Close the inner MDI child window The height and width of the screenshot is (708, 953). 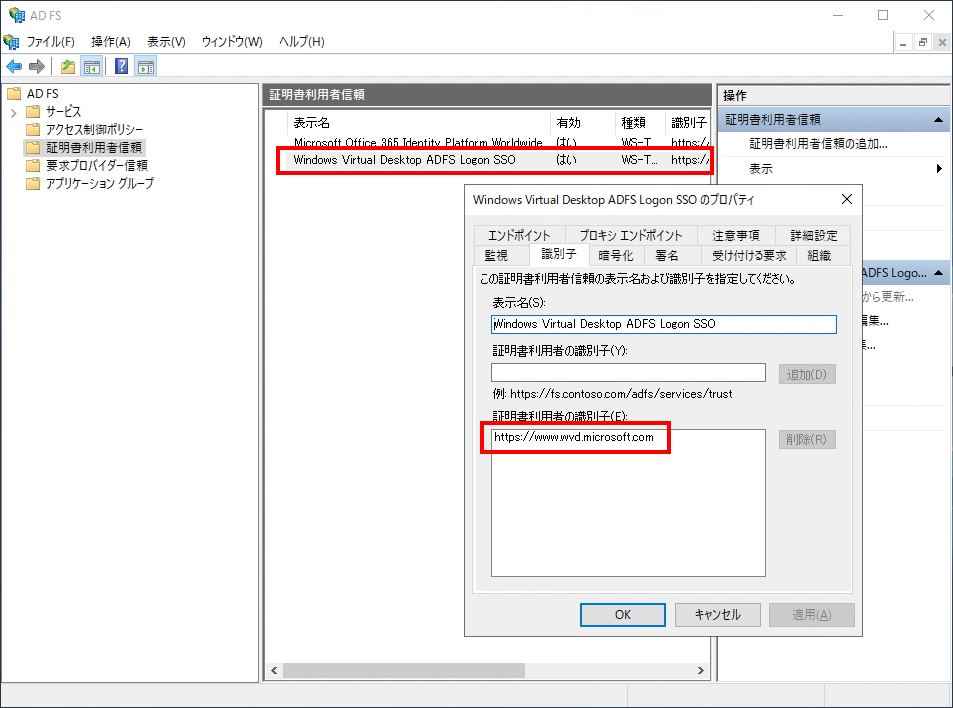tap(942, 43)
